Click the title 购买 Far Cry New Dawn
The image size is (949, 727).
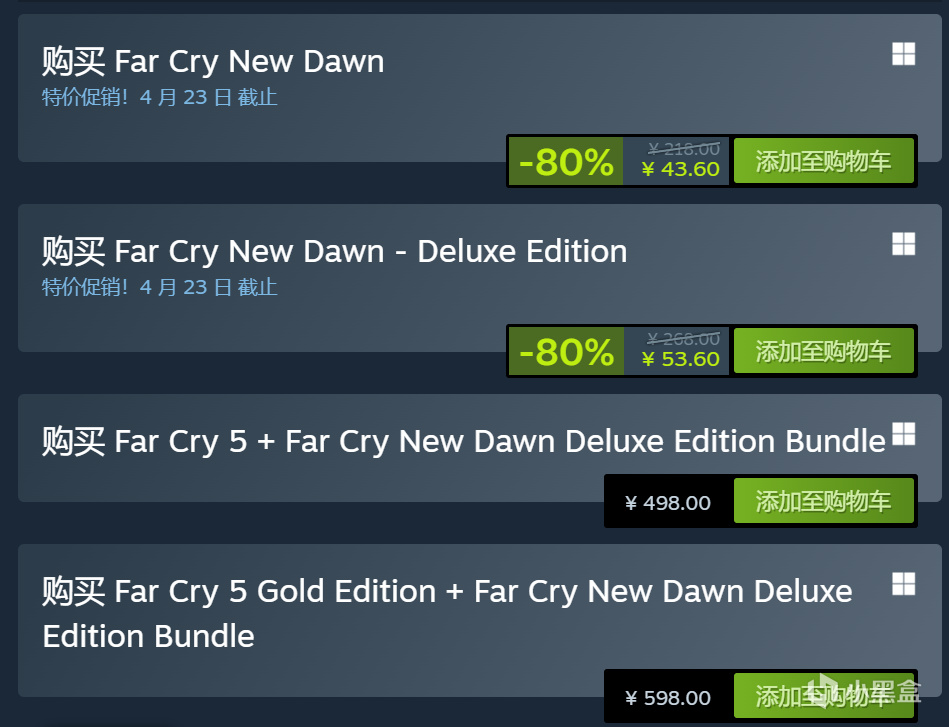click(x=213, y=61)
